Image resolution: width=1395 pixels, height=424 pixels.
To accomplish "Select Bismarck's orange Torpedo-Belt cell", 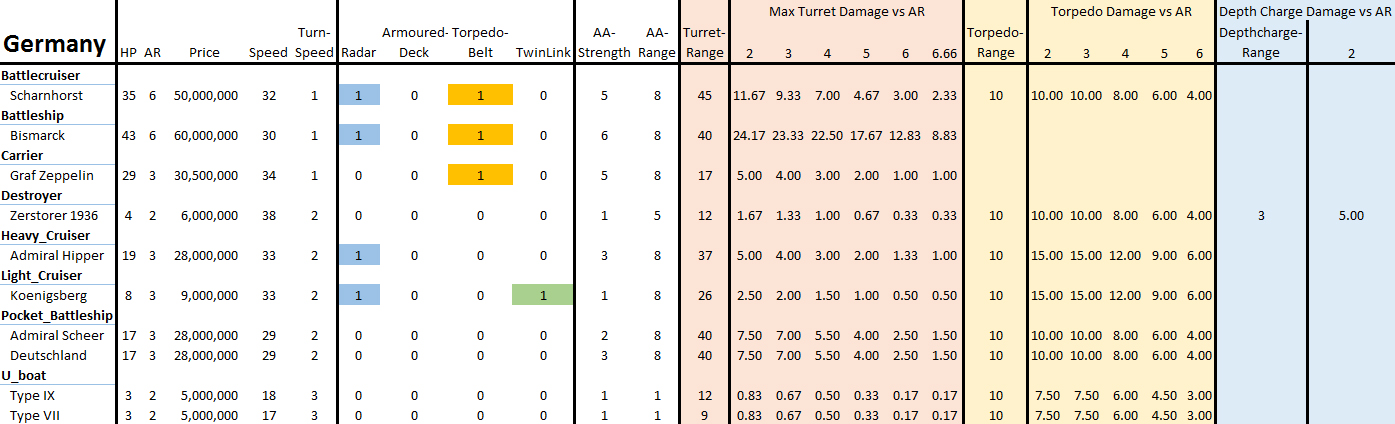I will point(480,136).
